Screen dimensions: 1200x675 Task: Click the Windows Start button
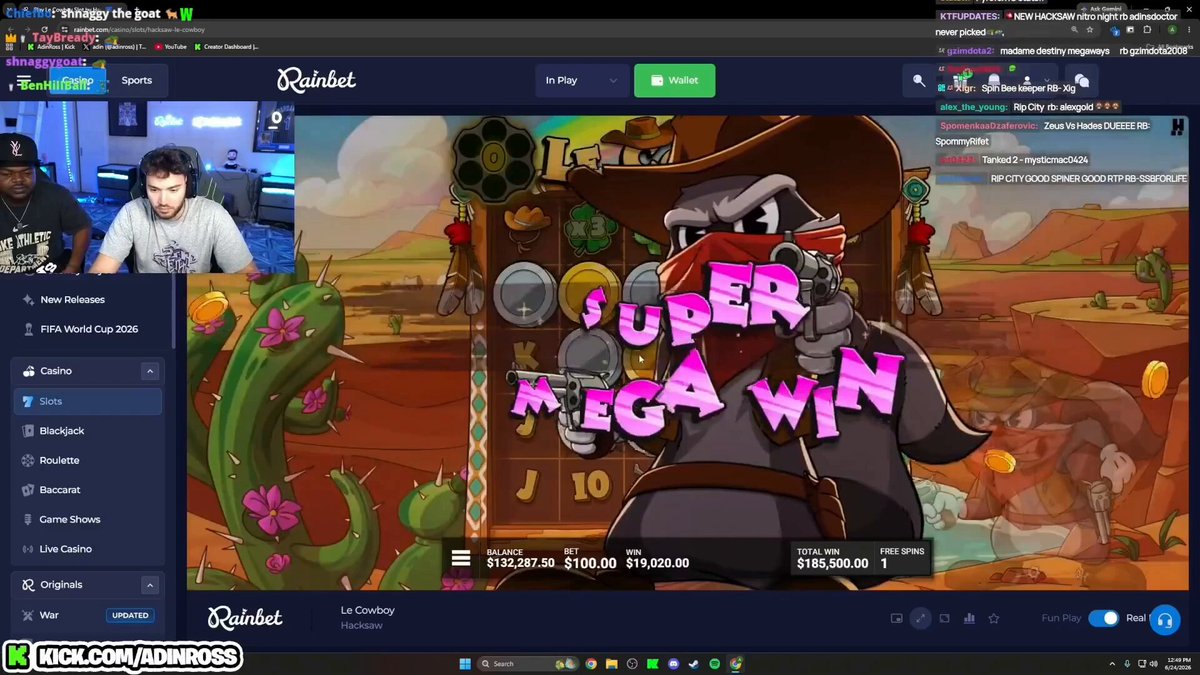[464, 663]
